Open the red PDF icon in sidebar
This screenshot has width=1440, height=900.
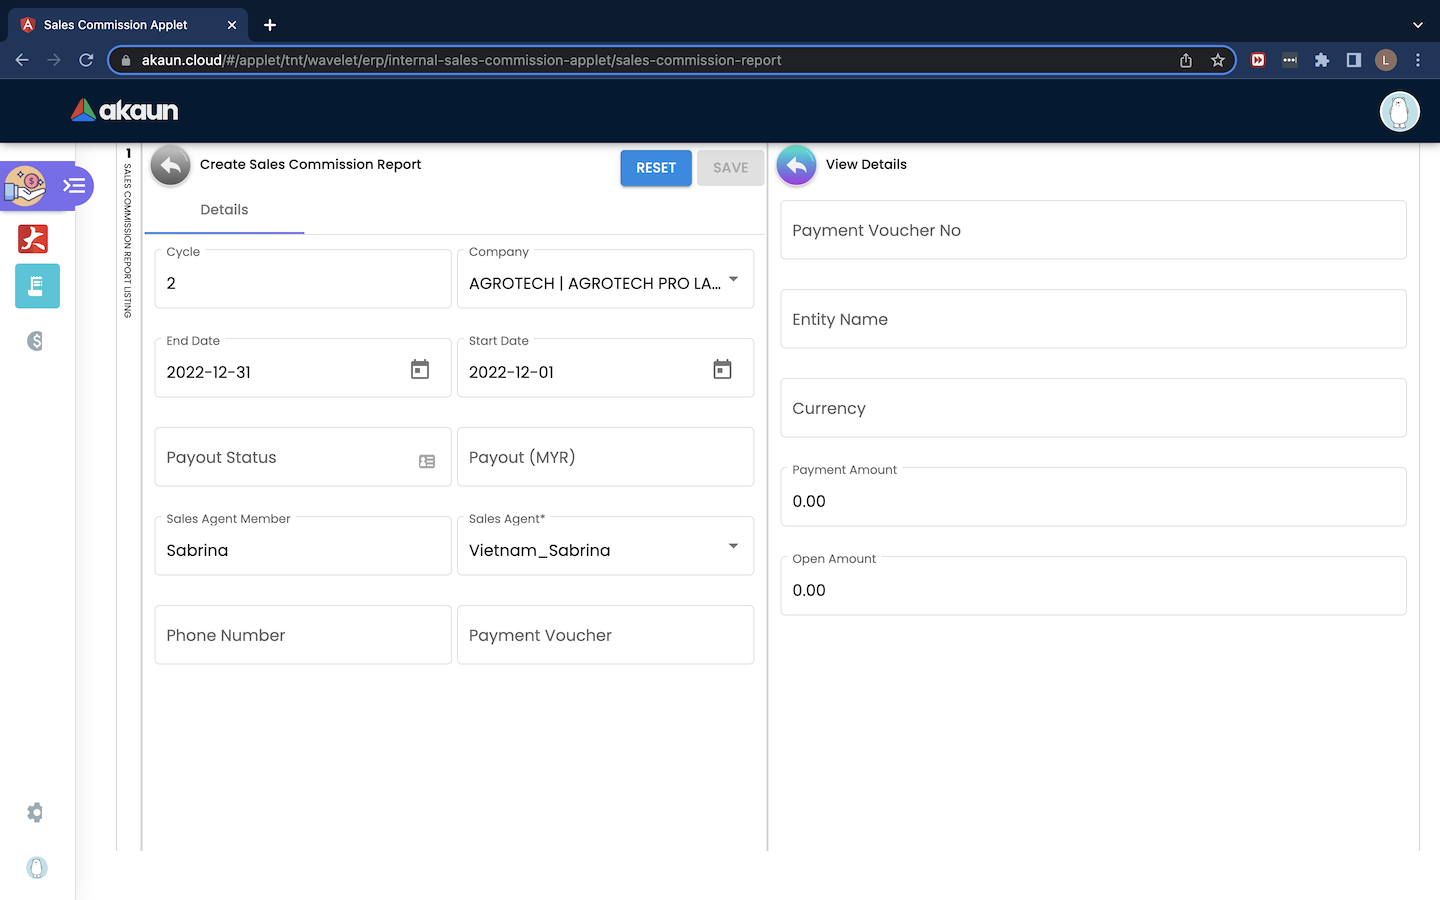click(x=33, y=239)
